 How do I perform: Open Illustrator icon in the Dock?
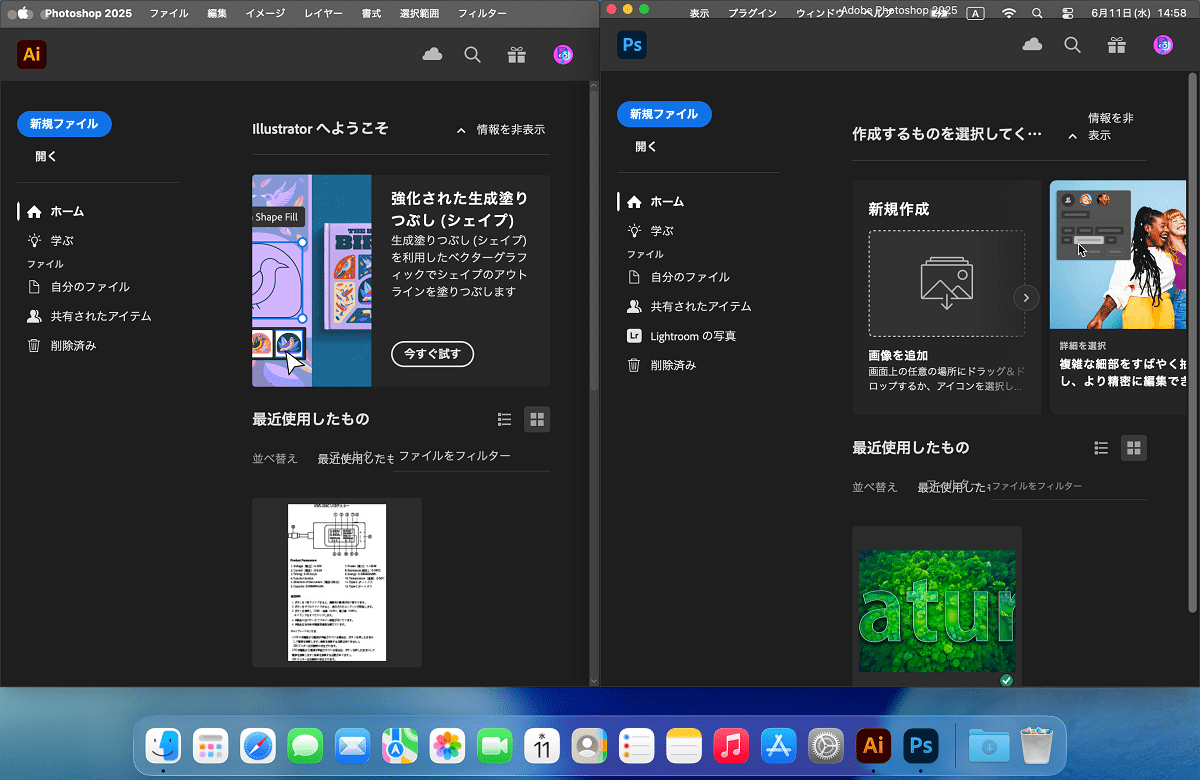[874, 746]
